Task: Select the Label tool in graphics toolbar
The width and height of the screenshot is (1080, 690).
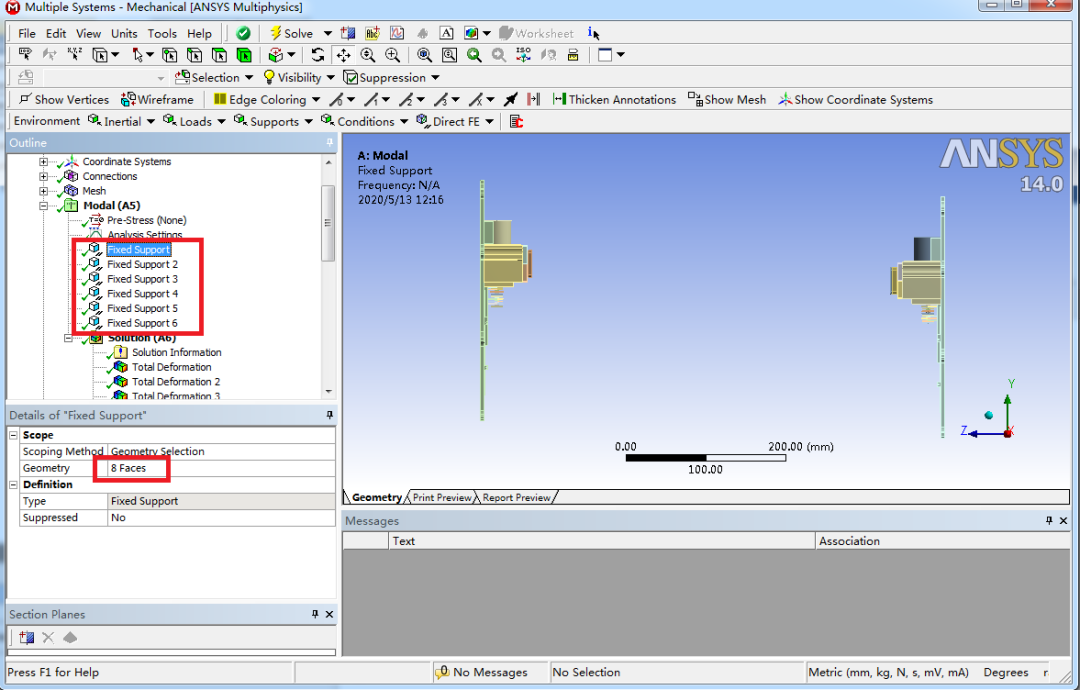Action: (x=25, y=55)
